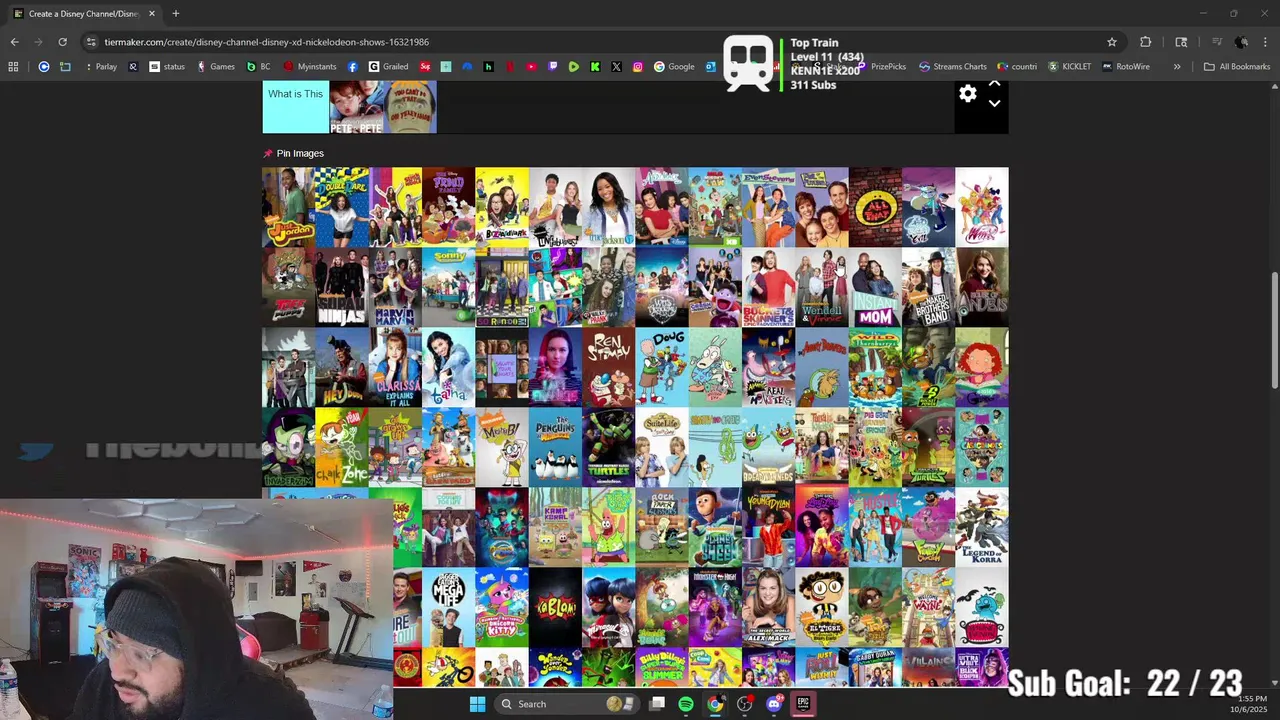Open the Myinstants bookmark
This screenshot has width=1280, height=720.
(310, 67)
